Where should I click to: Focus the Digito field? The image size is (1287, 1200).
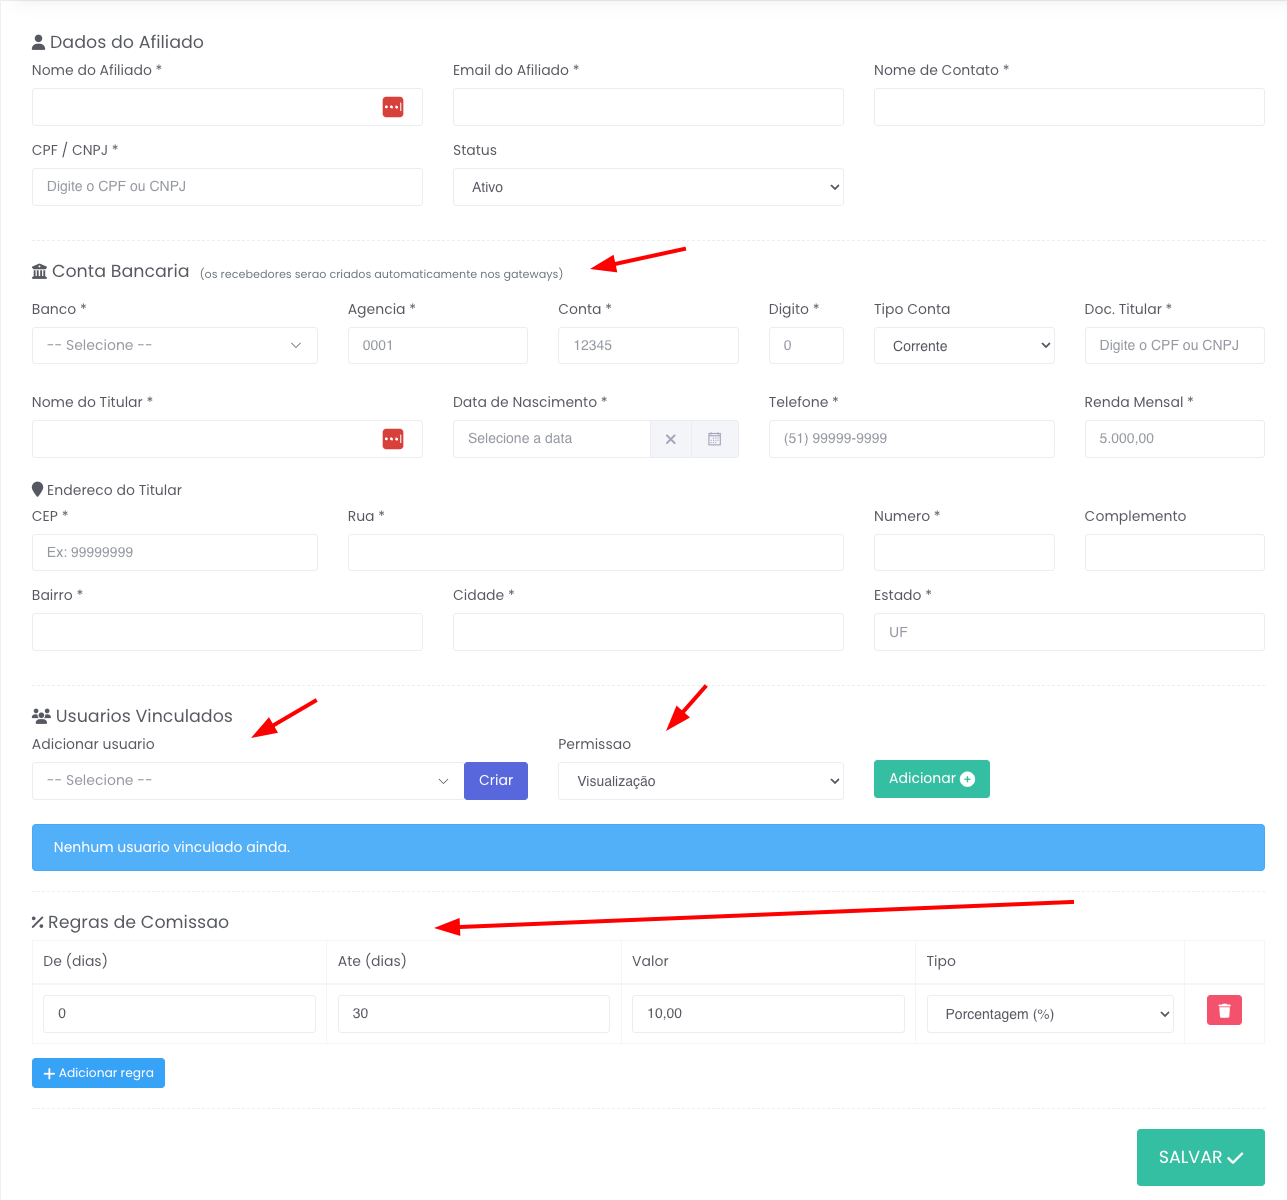806,345
